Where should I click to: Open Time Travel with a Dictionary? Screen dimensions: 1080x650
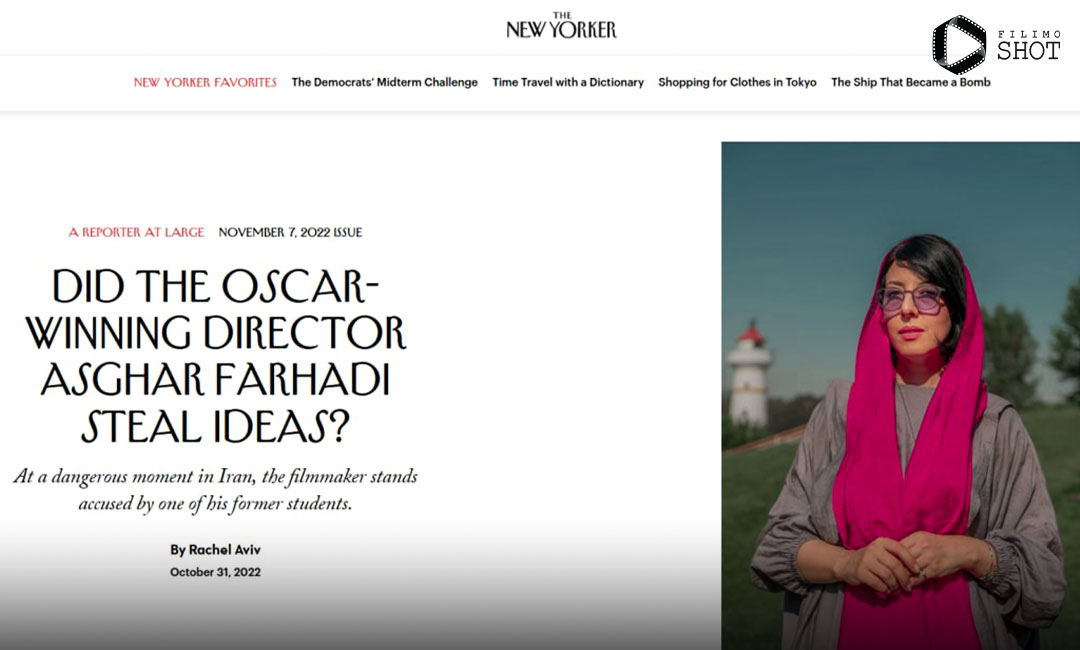568,82
